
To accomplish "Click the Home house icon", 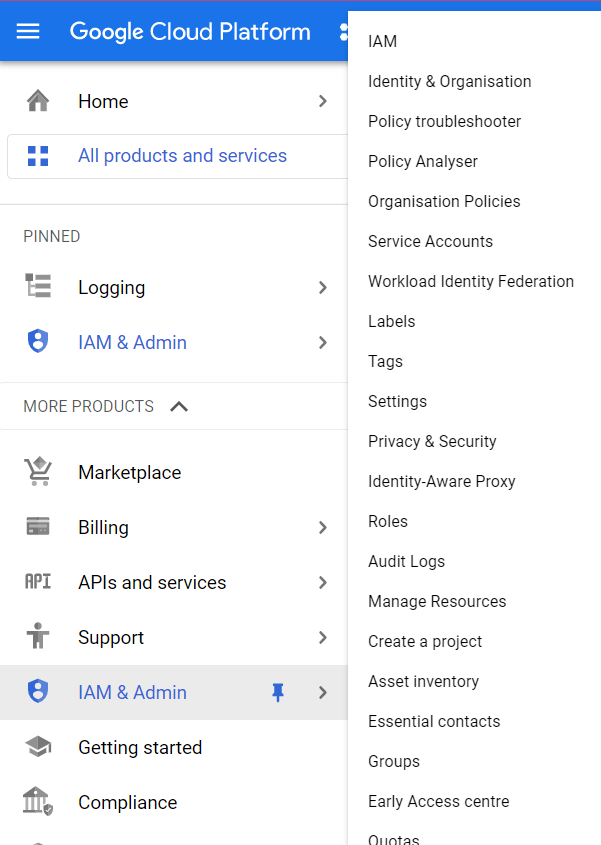I will [x=38, y=101].
